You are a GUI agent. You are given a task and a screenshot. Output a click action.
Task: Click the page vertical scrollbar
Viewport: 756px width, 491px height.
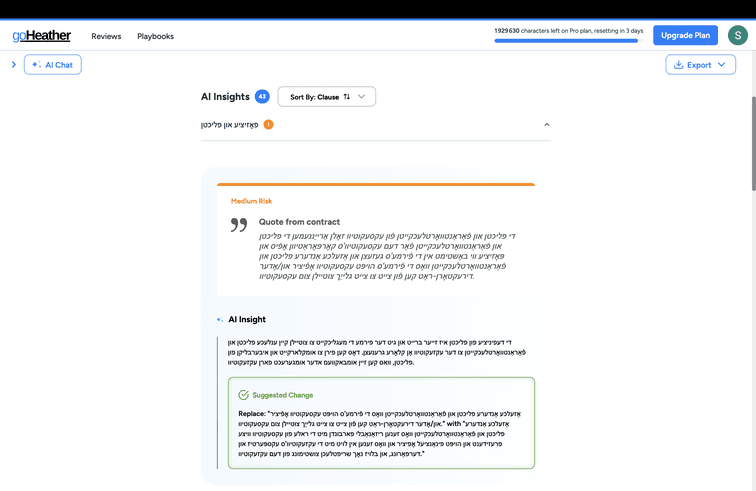pos(753,144)
